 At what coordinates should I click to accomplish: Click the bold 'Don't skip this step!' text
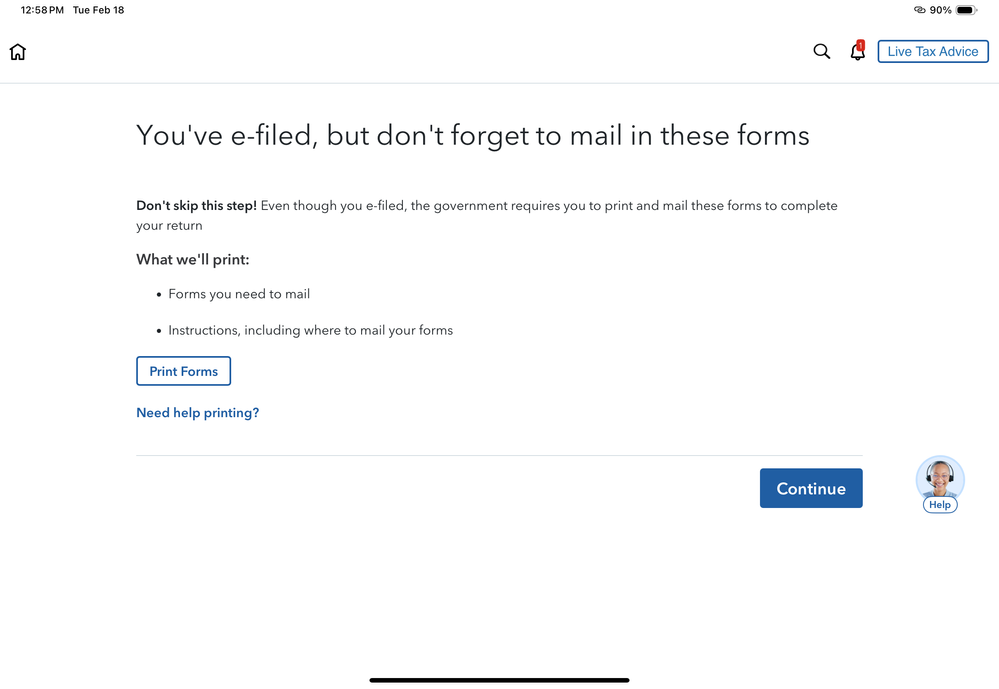point(196,206)
